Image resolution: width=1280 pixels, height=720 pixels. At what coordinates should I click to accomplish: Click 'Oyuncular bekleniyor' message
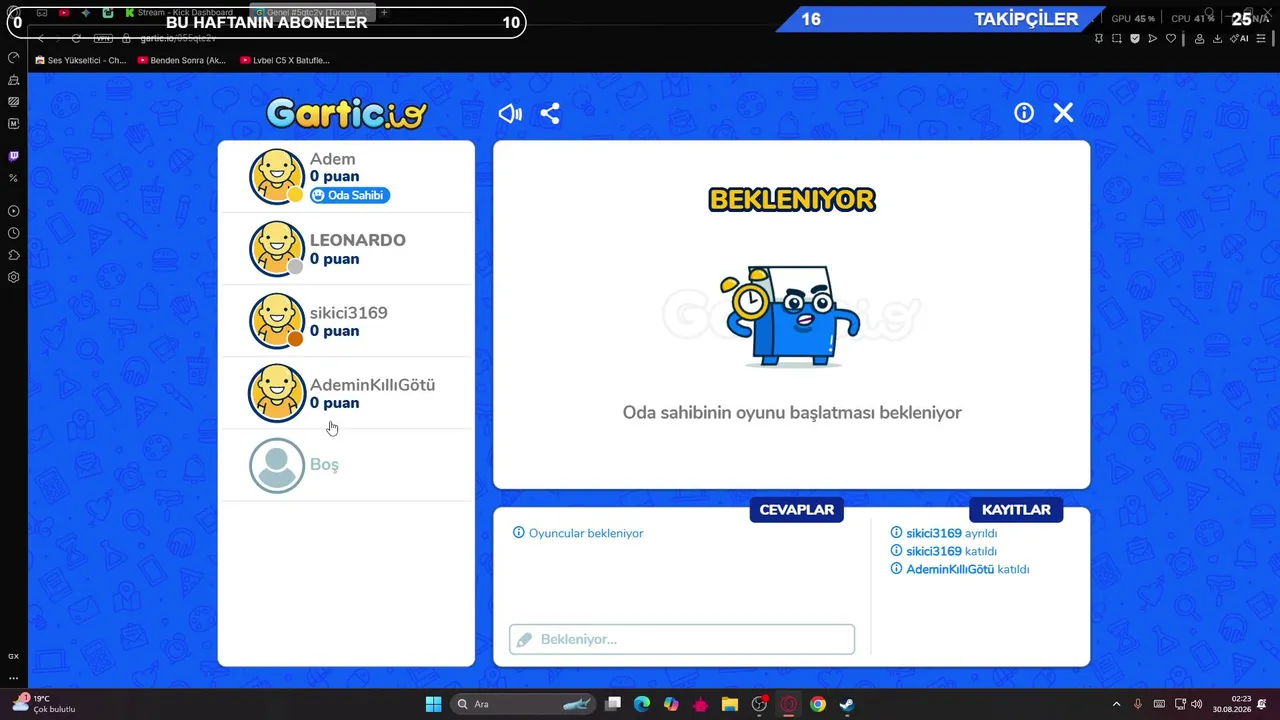point(578,533)
